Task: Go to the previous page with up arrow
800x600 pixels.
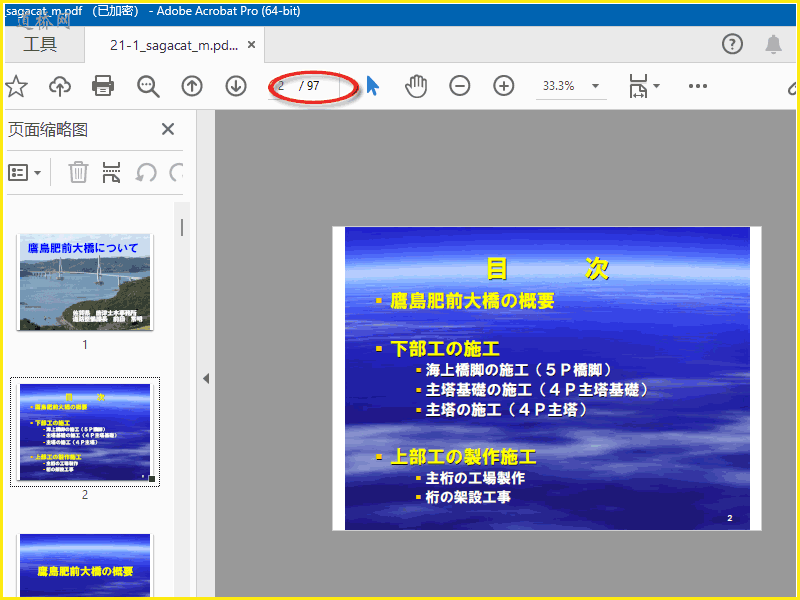Action: point(192,86)
